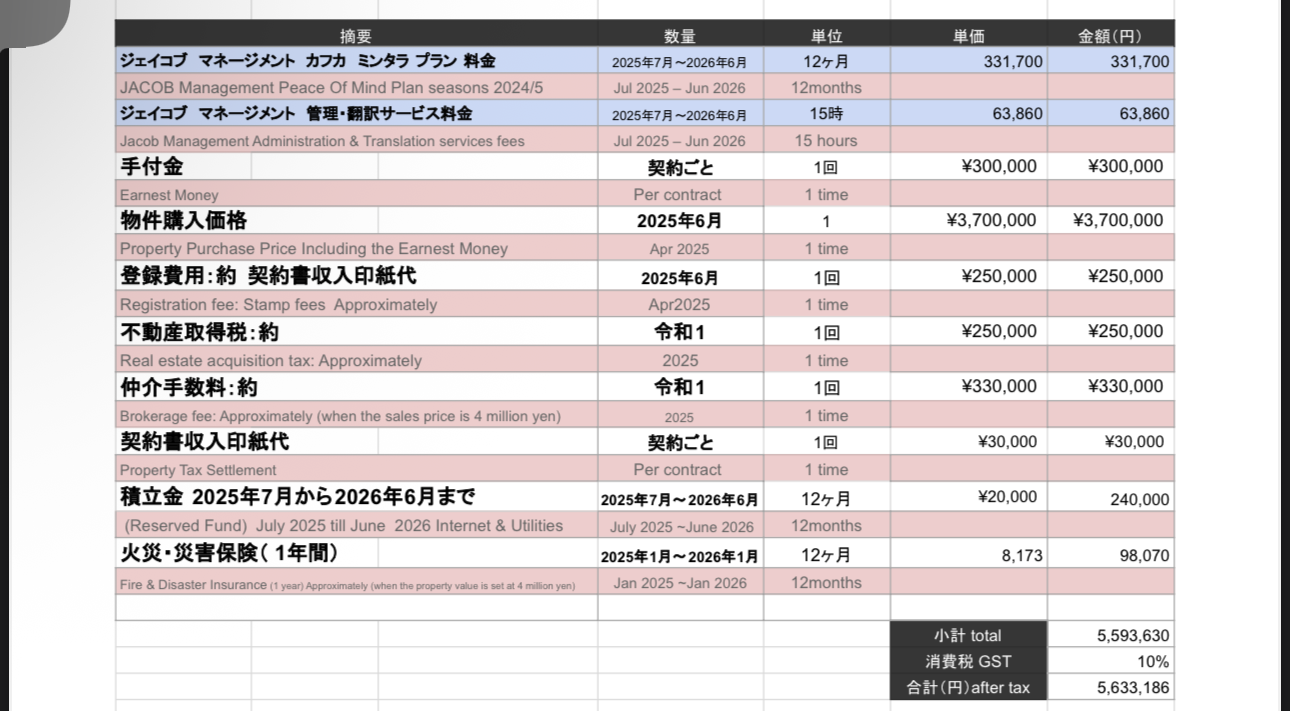This screenshot has width=1290, height=711.
Task: Select the ¥3,700,000 amount cell in 金額 column
Action: (1110, 220)
